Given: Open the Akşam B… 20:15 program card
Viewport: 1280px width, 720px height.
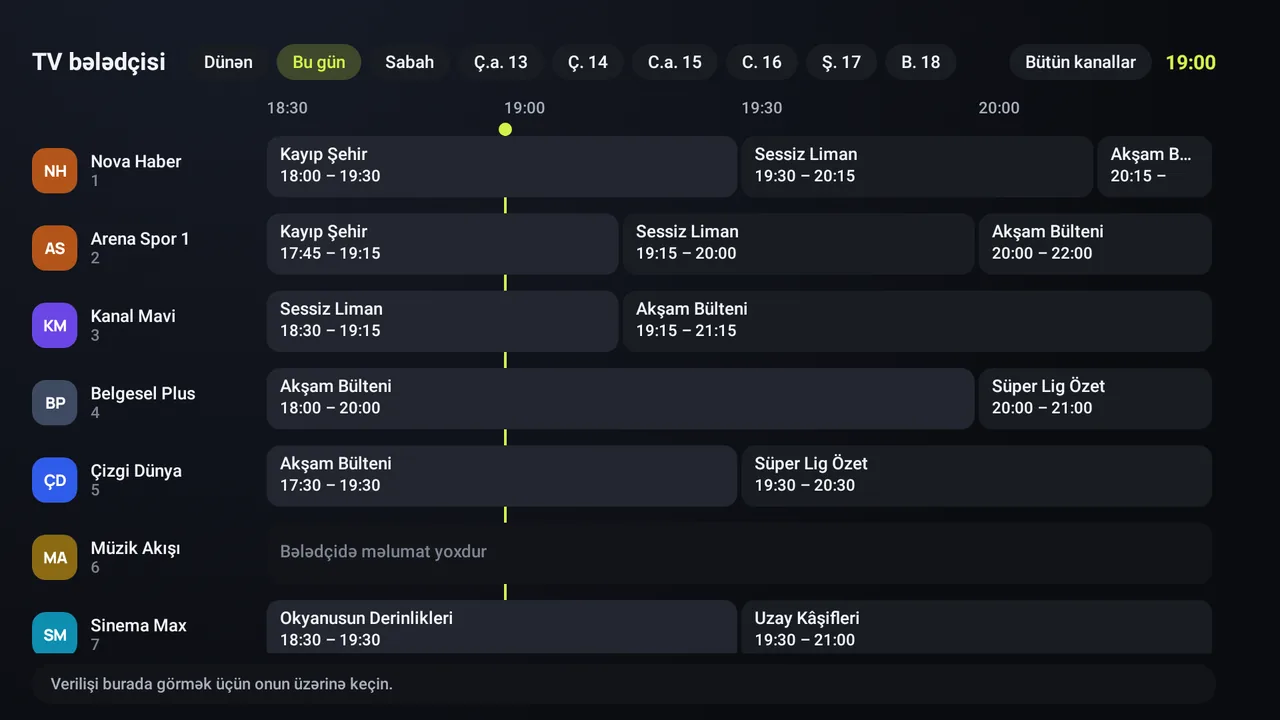Looking at the screenshot, I should point(1154,166).
